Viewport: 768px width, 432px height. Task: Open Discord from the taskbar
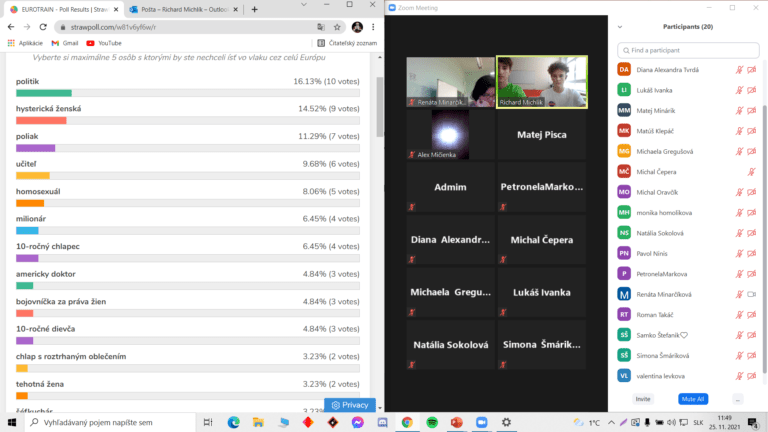coord(383,422)
